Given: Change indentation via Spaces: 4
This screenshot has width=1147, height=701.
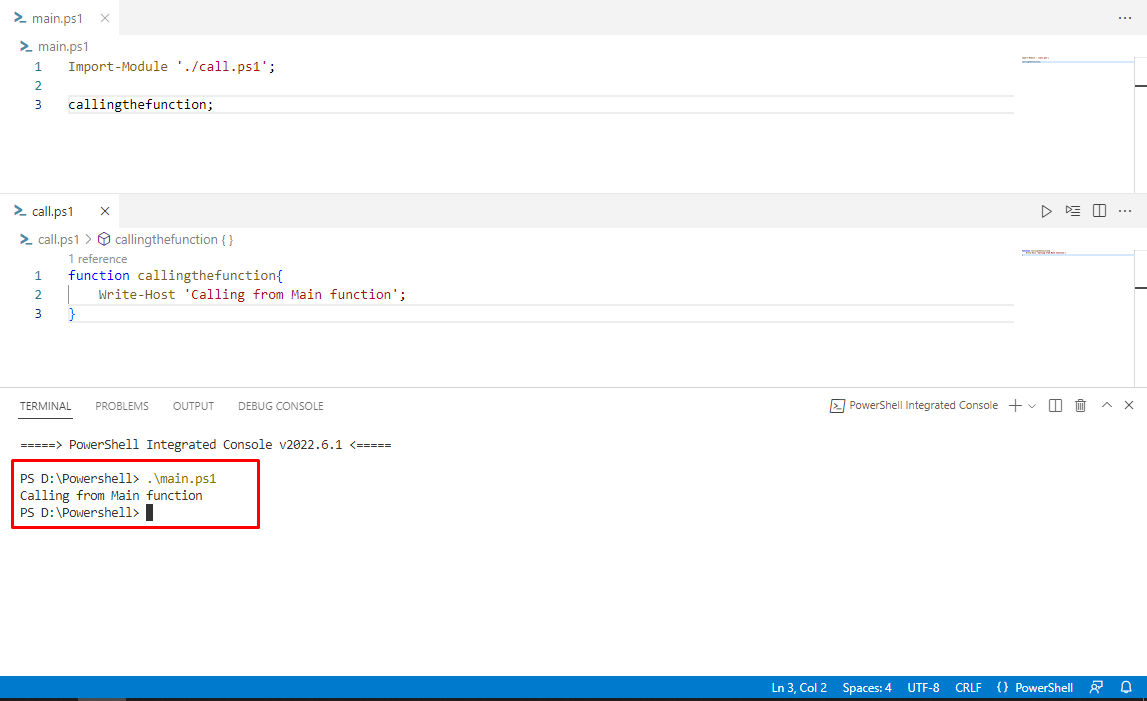Looking at the screenshot, I should click(x=867, y=688).
